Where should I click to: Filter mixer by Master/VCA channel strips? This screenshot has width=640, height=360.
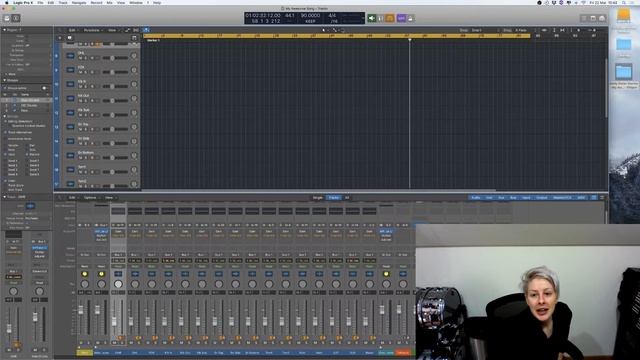tap(562, 198)
